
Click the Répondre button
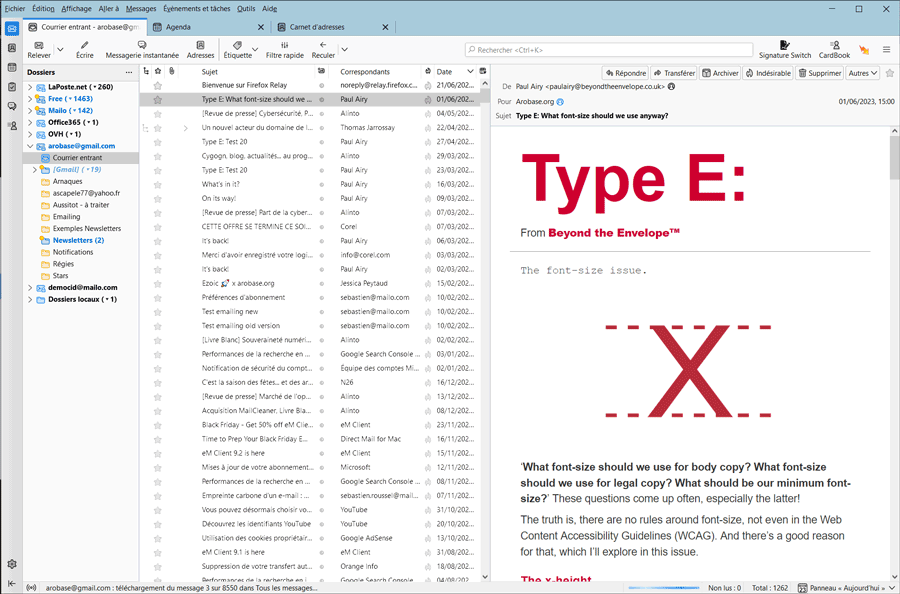[626, 73]
